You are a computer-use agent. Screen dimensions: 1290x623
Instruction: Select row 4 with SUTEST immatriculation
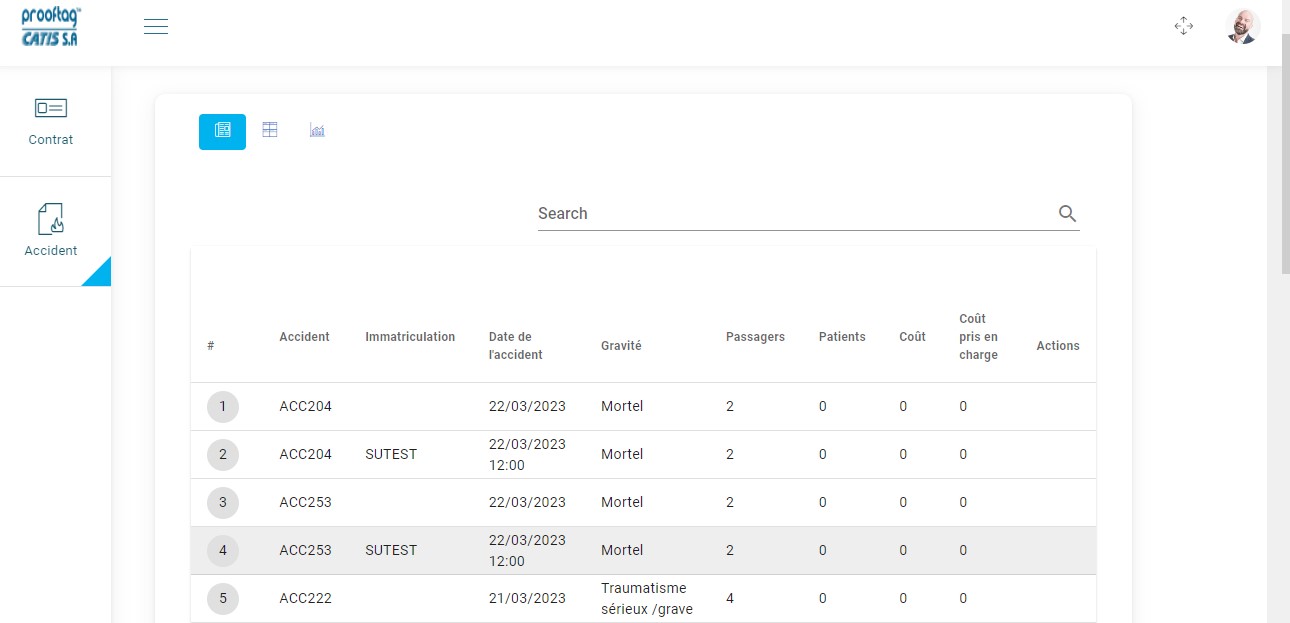pyautogui.click(x=643, y=551)
